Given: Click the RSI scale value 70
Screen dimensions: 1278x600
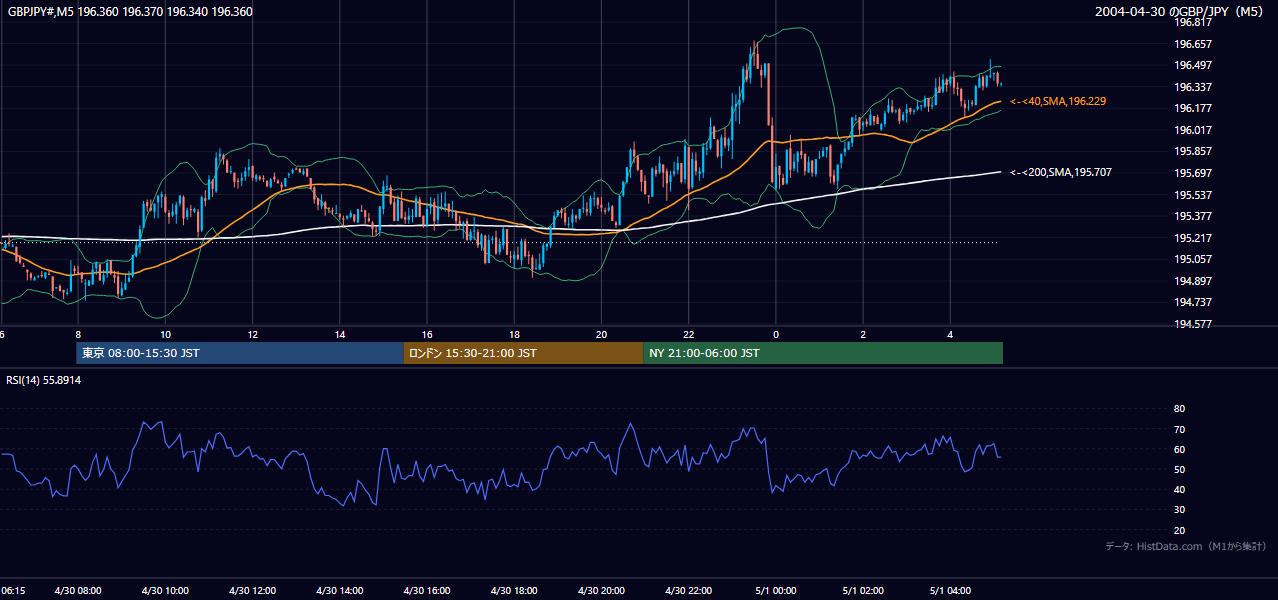Looking at the screenshot, I should pos(1179,430).
